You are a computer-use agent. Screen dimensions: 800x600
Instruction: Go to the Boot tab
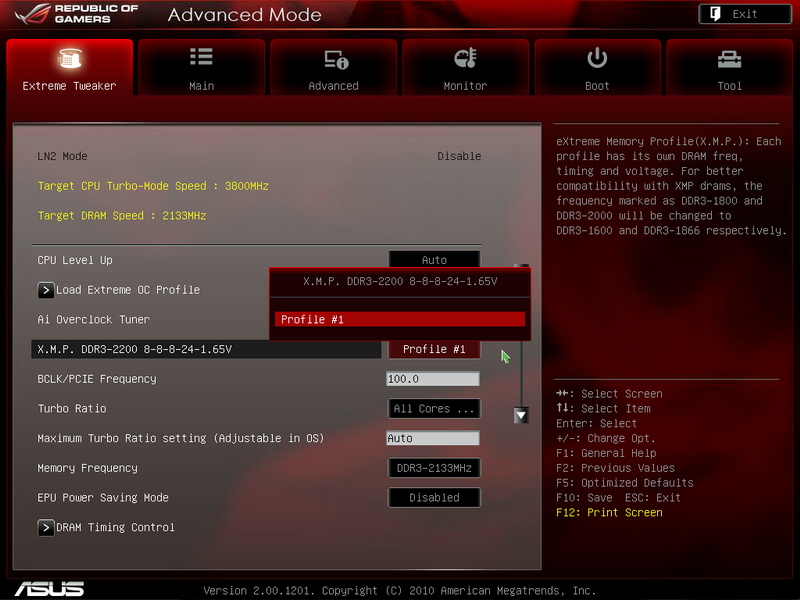pos(597,67)
